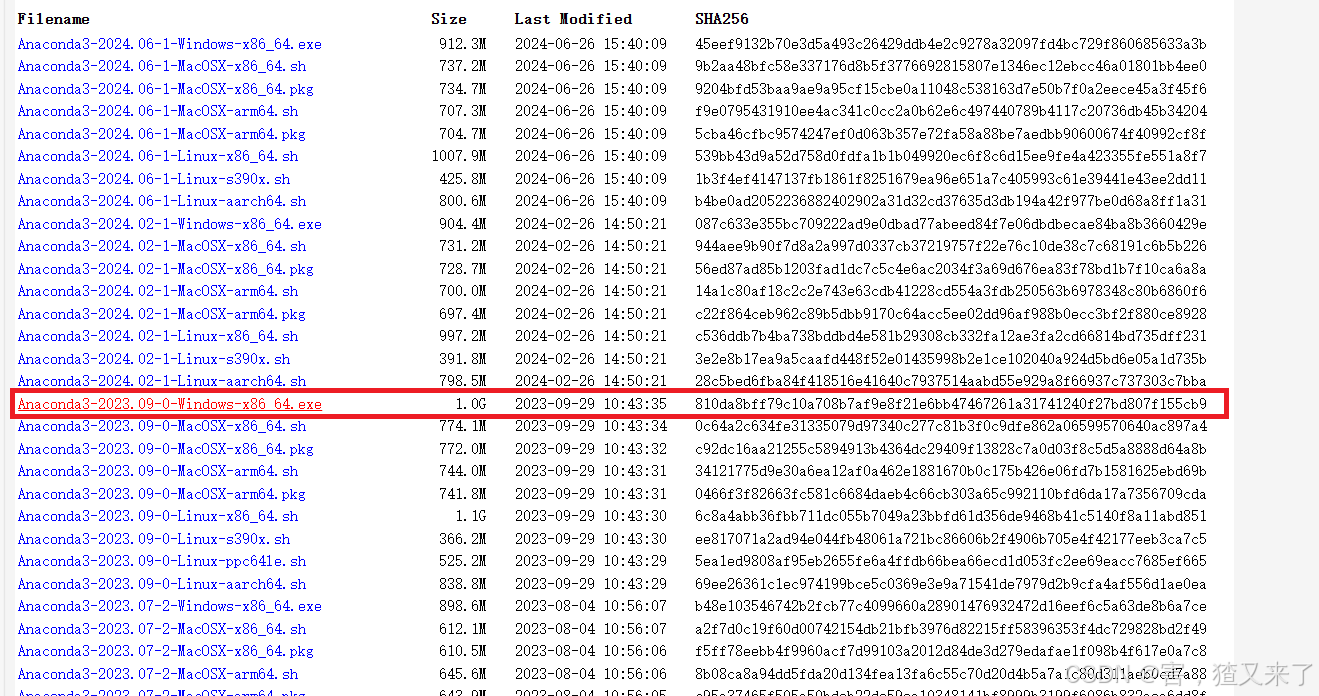Image resolution: width=1319 pixels, height=696 pixels.
Task: Click SHA256 hash starting with b48e103546742
Action: [x=951, y=606]
